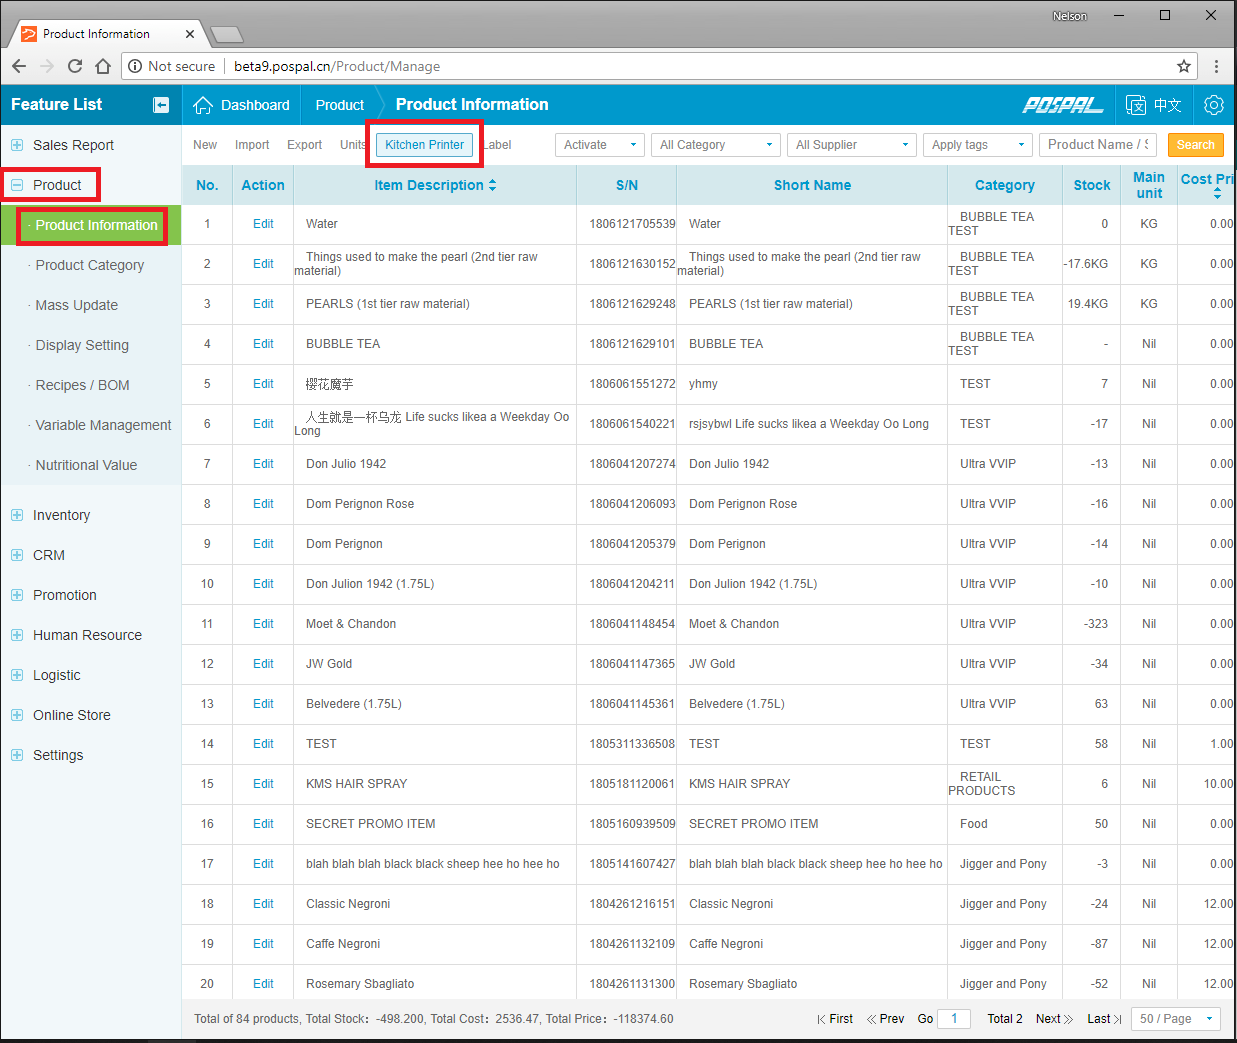
Task: Close the Product Information browser tab
Action: coord(190,34)
